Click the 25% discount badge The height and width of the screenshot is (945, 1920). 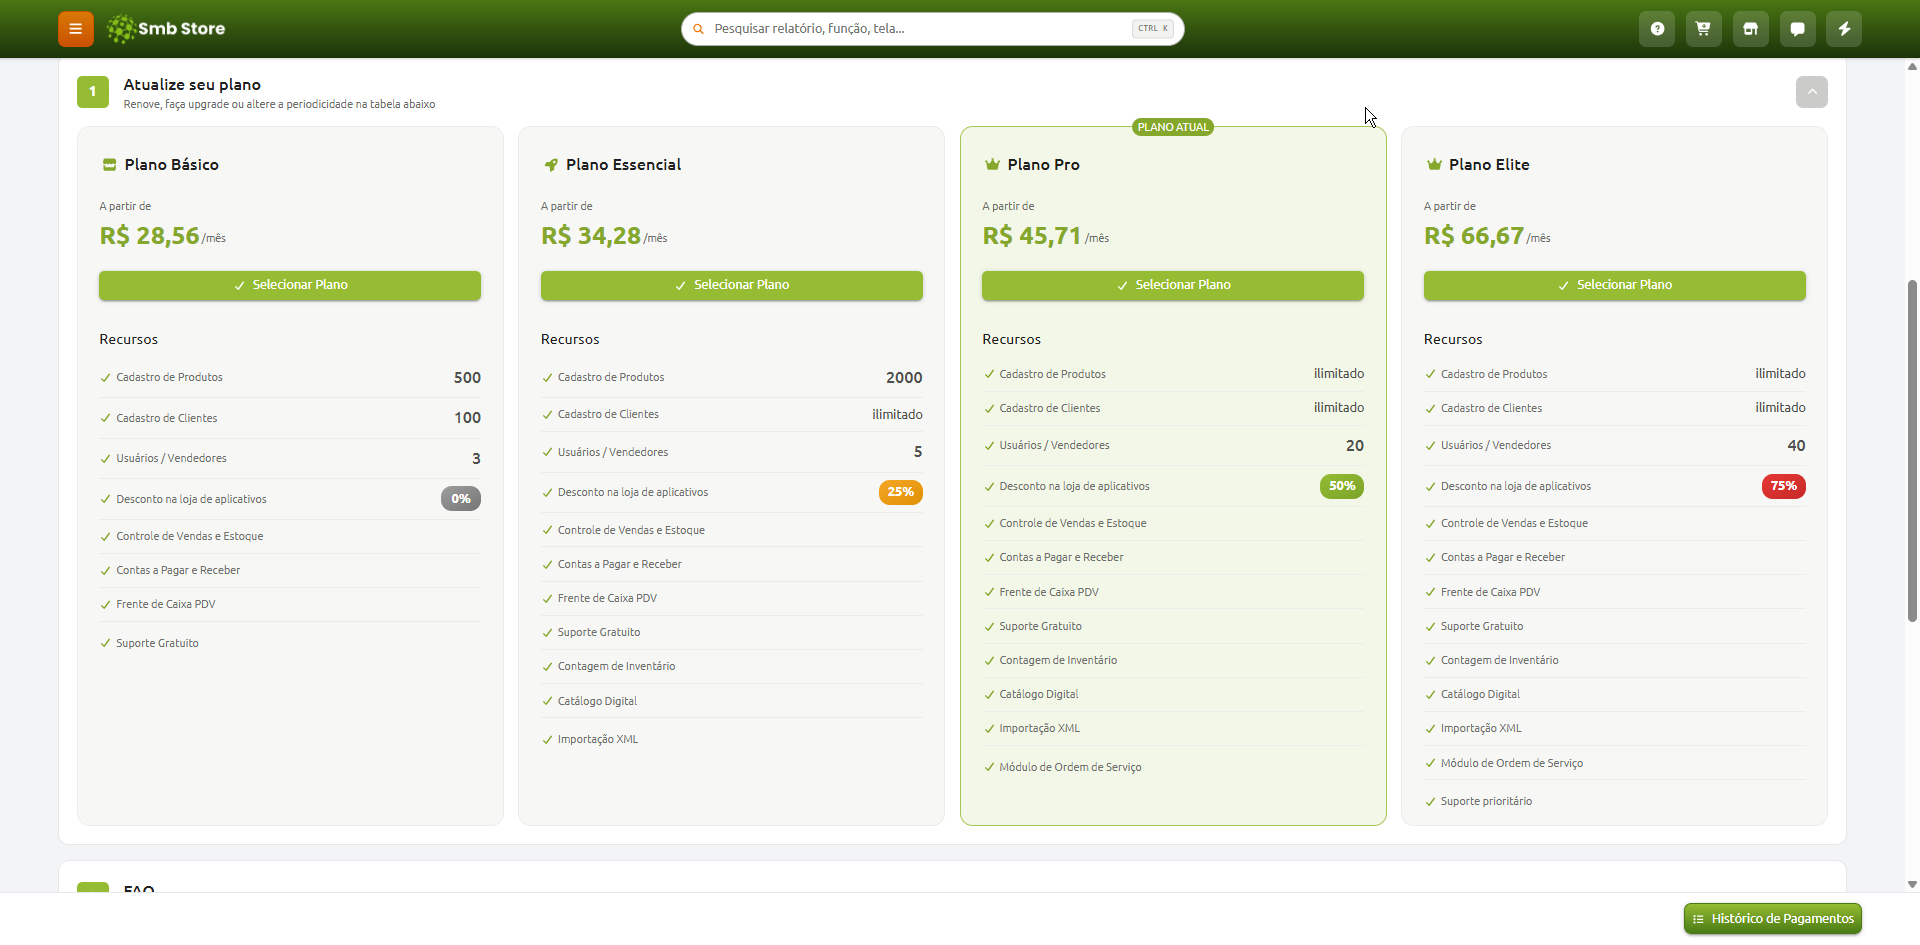[901, 492]
